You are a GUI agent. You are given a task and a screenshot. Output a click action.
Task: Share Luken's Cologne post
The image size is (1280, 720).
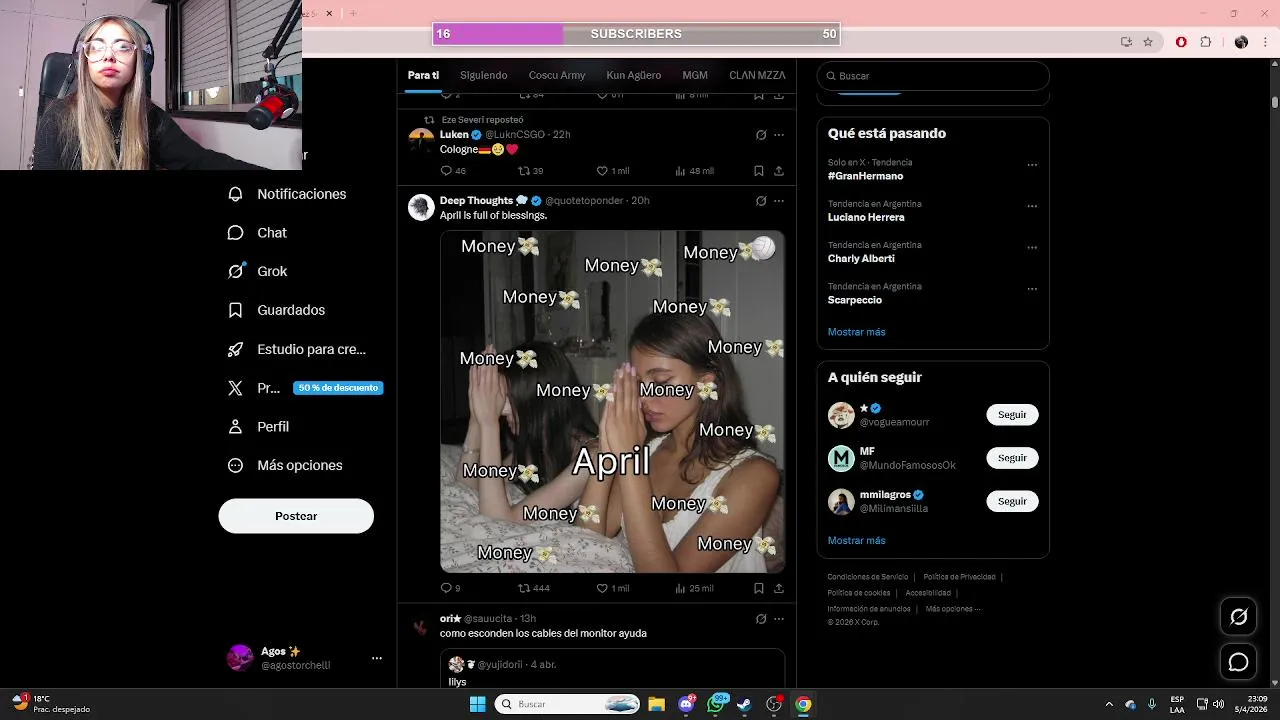point(779,171)
